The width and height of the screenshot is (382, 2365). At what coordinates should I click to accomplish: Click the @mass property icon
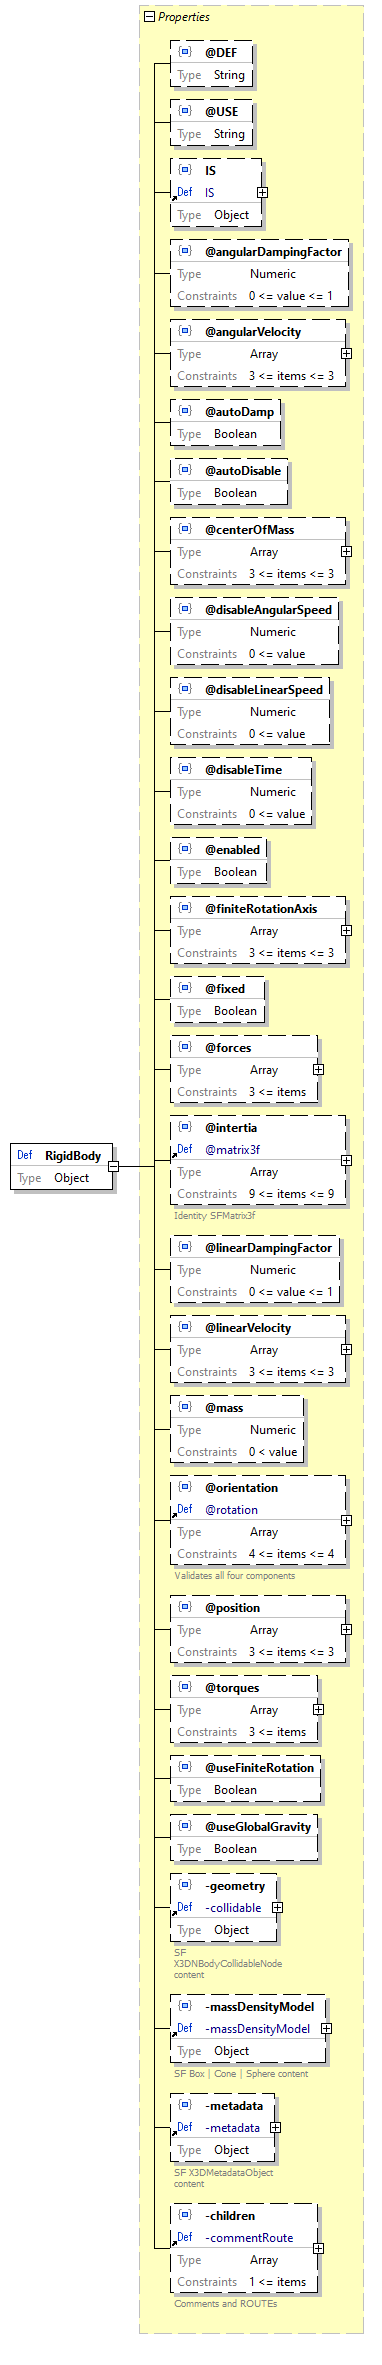click(185, 1407)
